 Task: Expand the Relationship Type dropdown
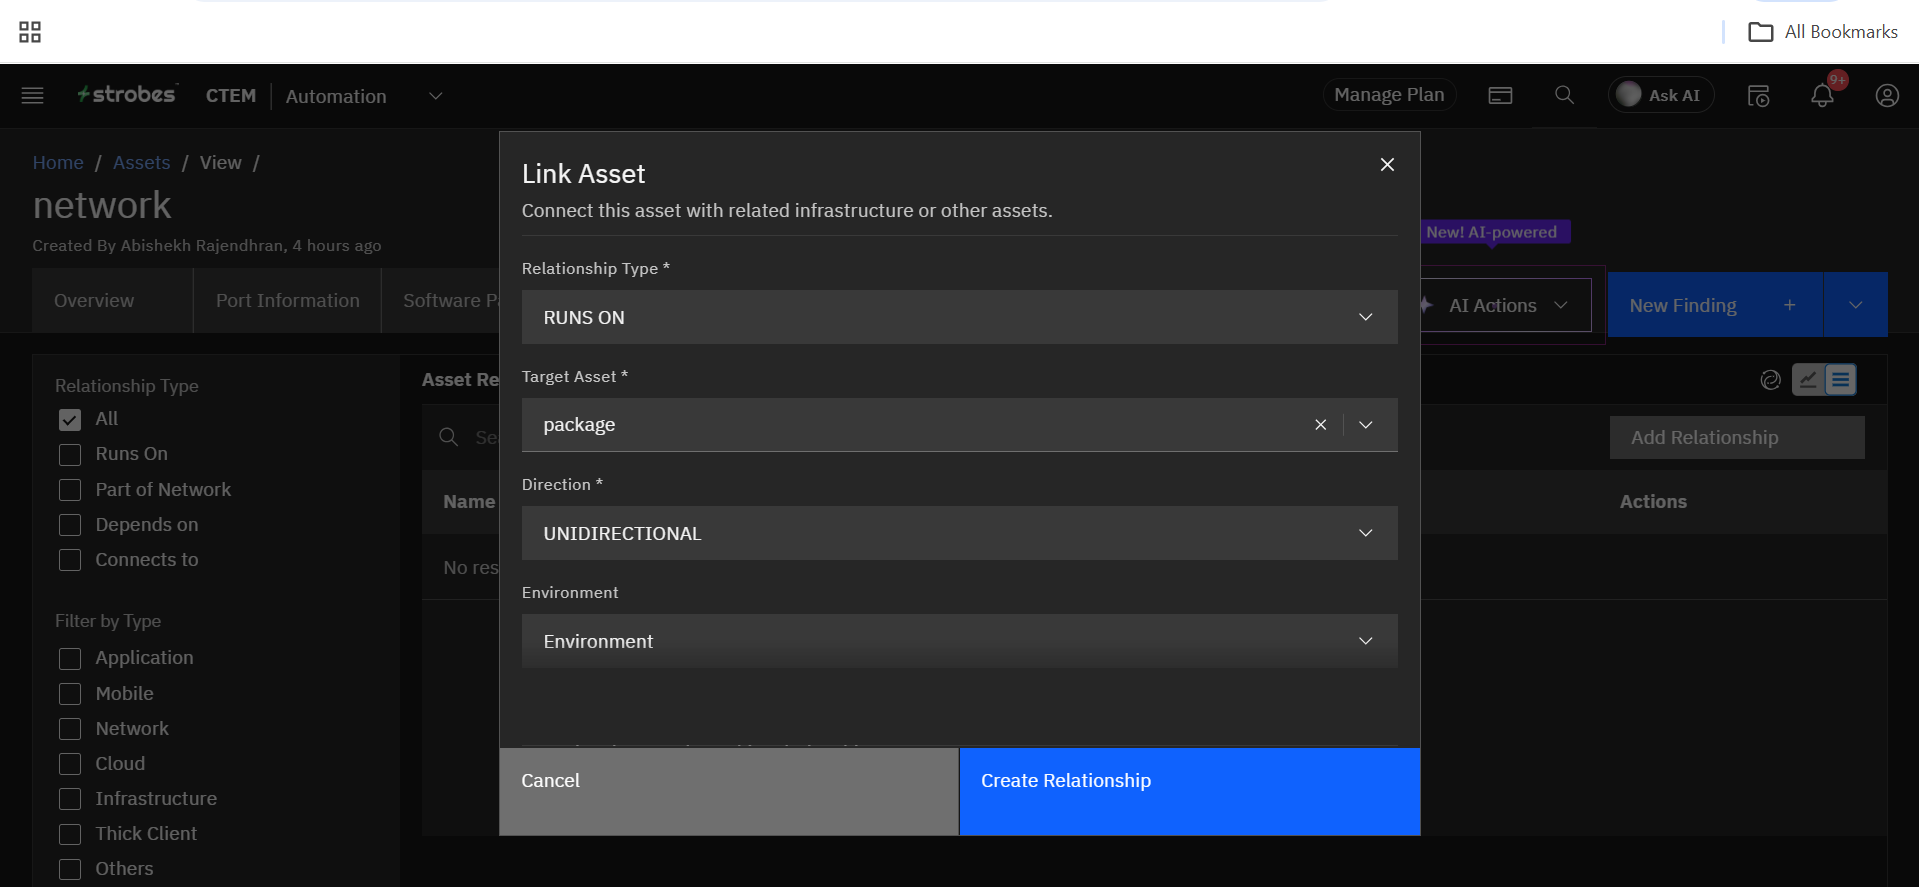[x=959, y=317]
